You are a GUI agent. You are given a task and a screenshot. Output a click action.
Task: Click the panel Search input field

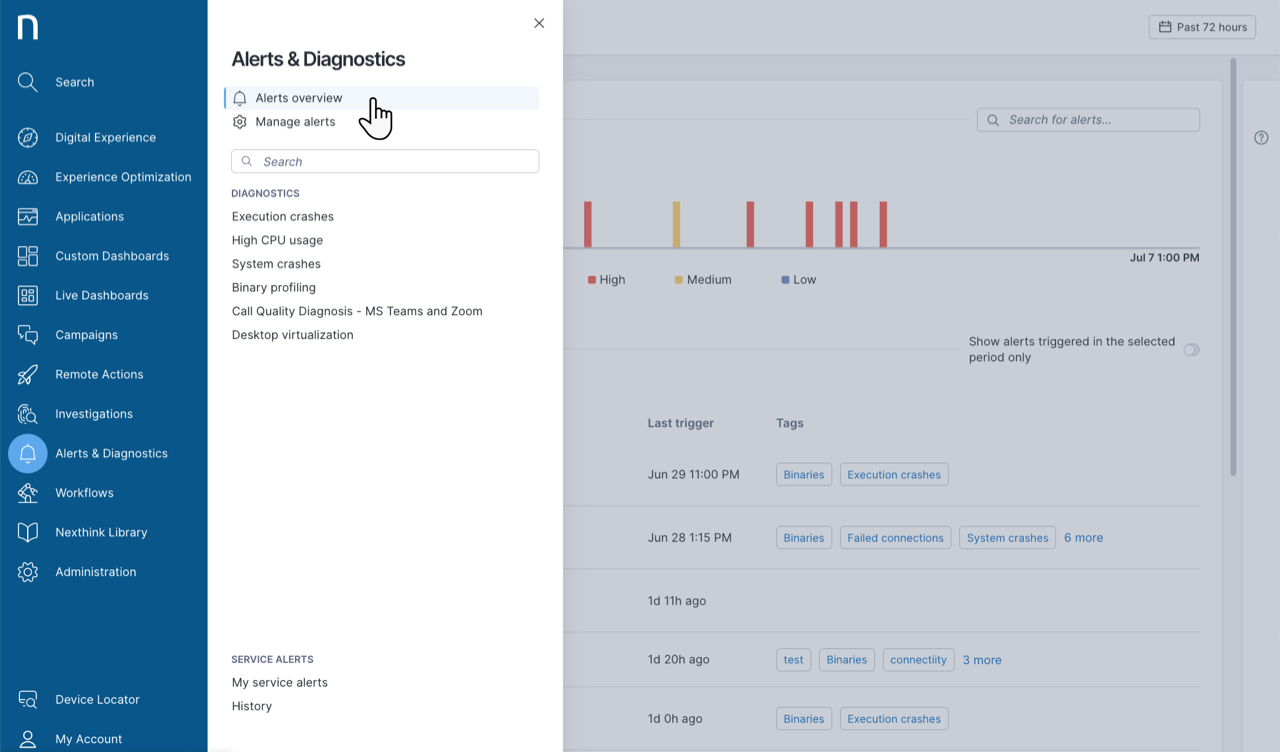385,161
